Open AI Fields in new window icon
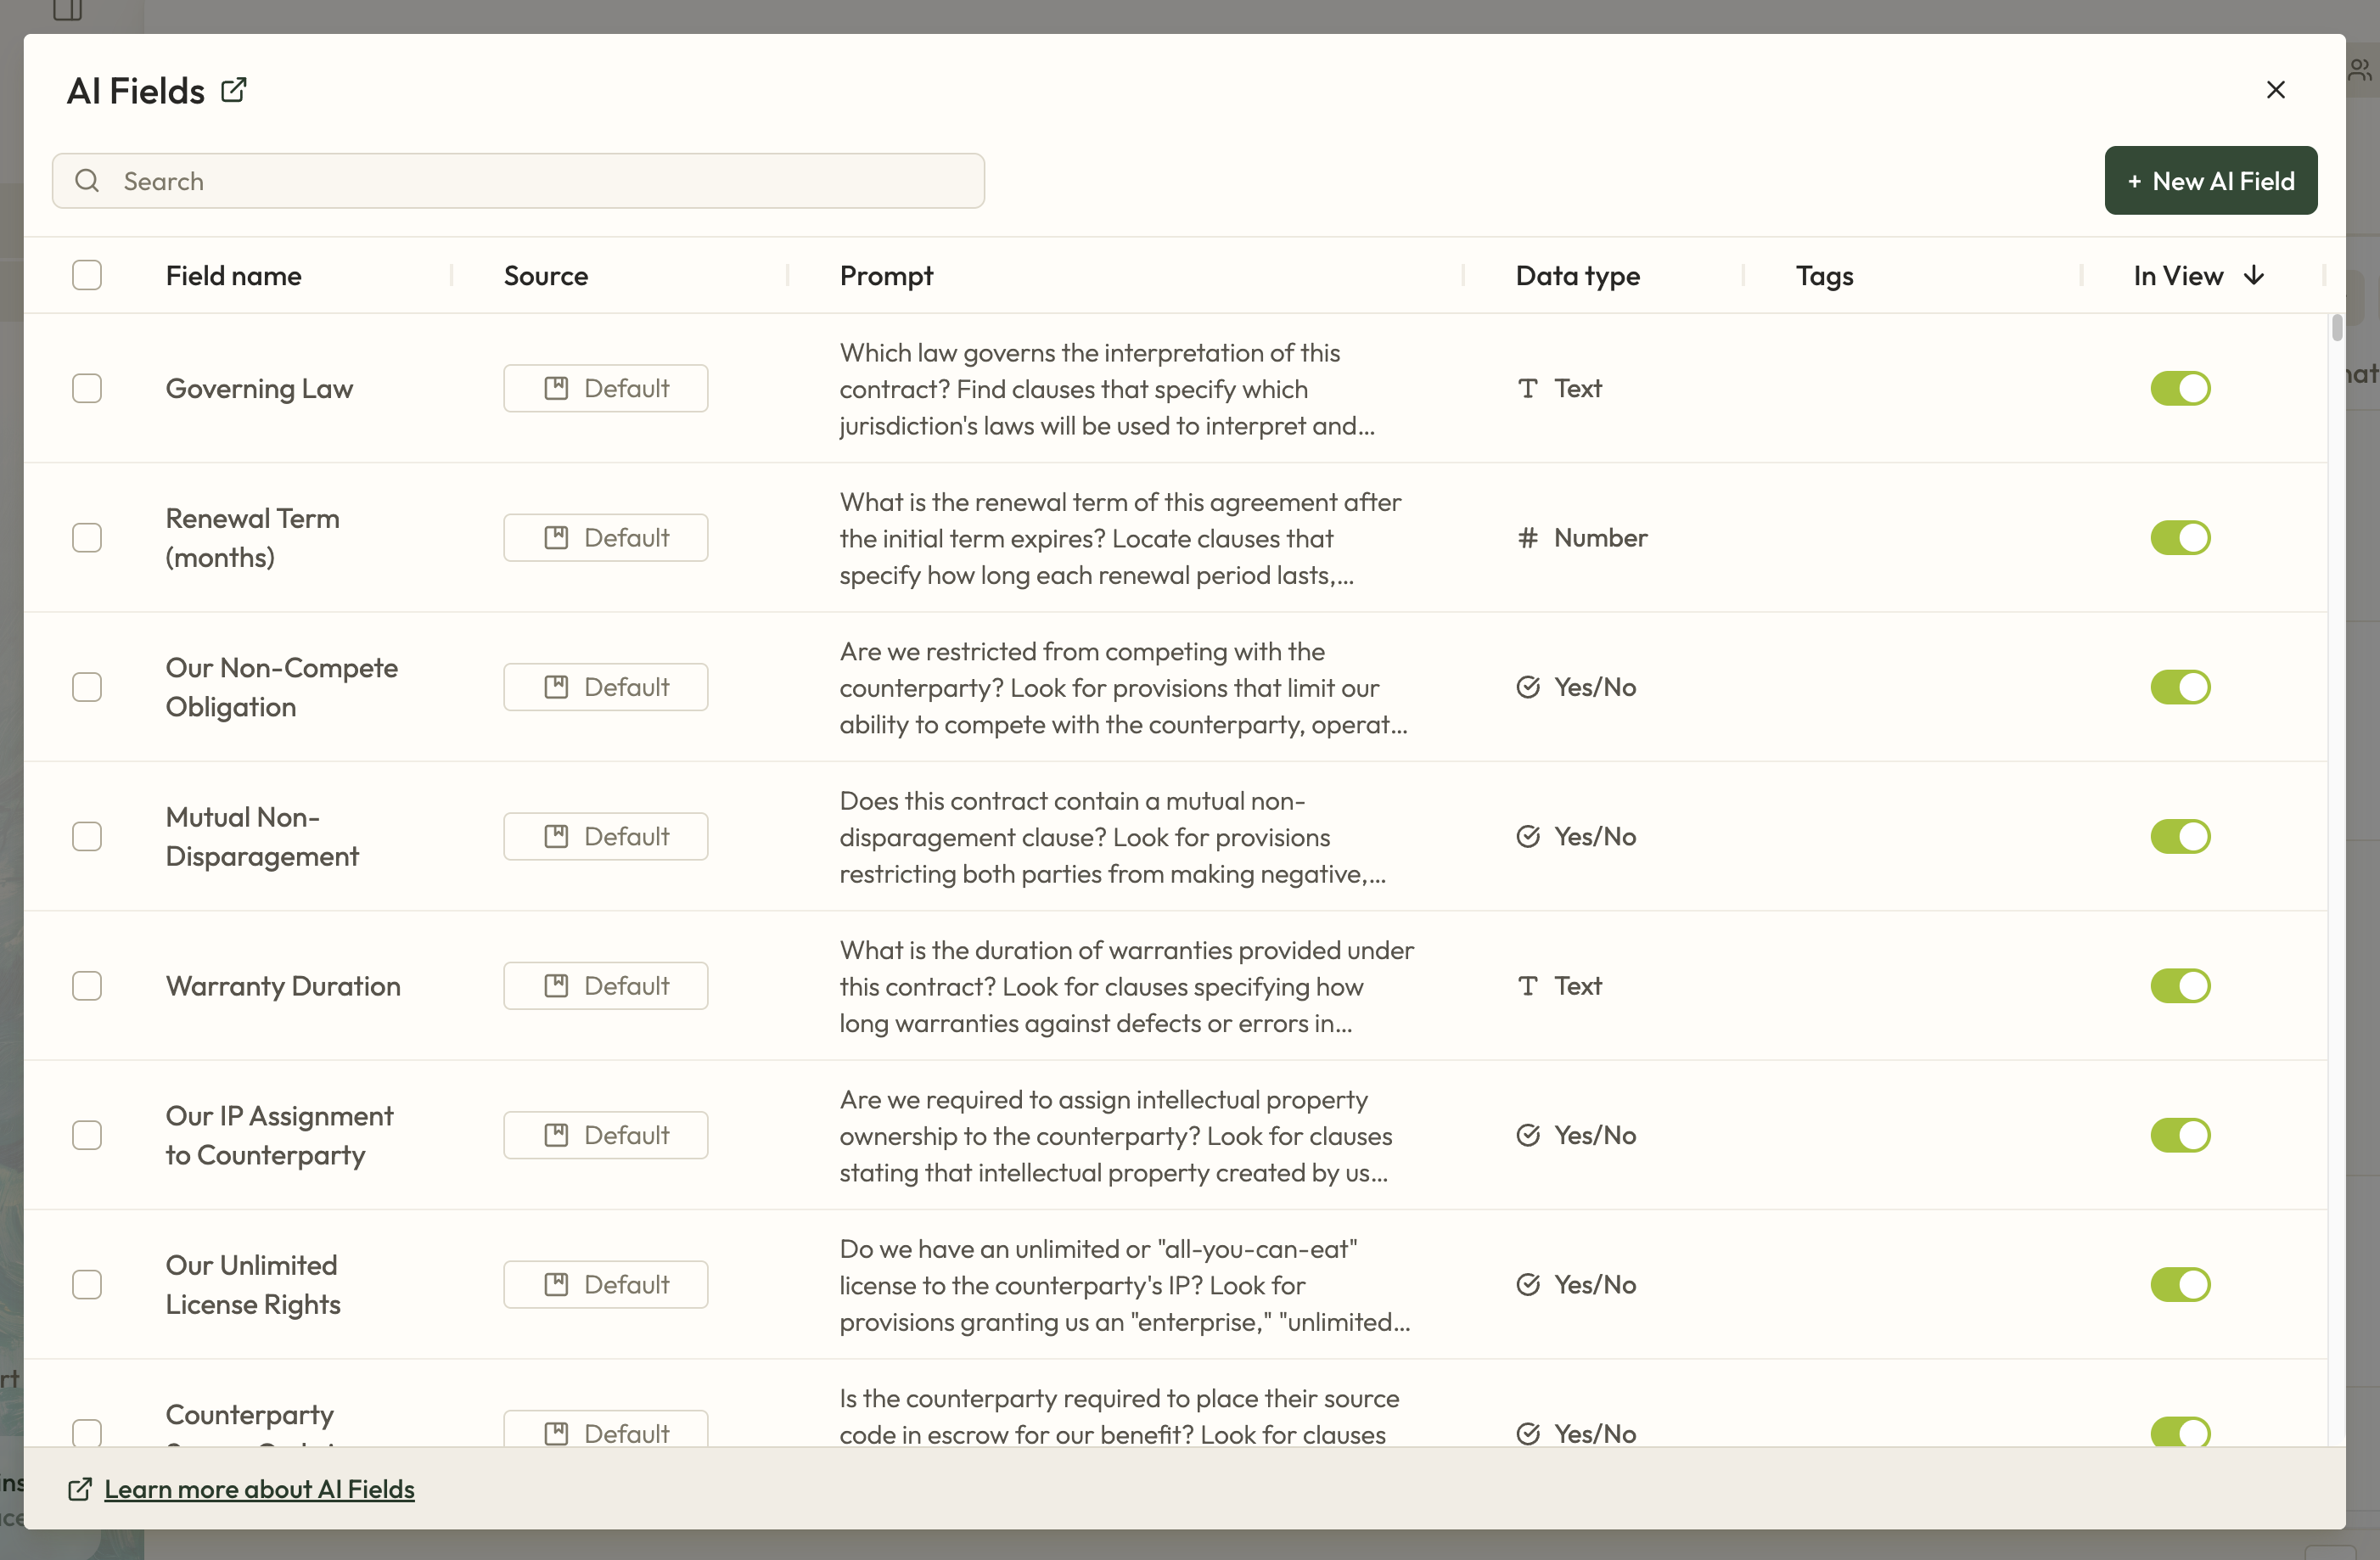Image resolution: width=2380 pixels, height=1560 pixels. (x=234, y=90)
